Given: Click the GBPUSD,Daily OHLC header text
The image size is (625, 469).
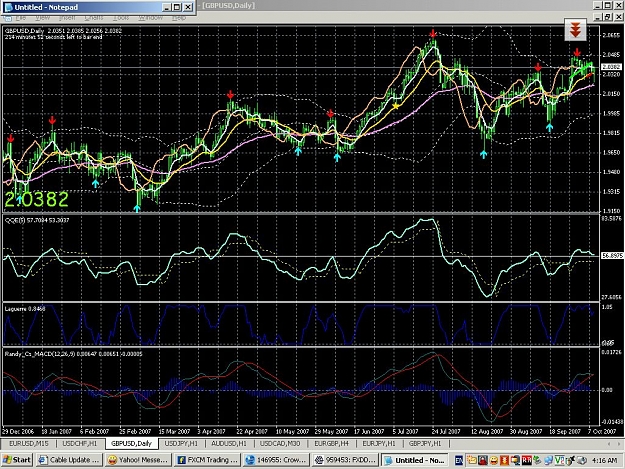Looking at the screenshot, I should click(63, 31).
